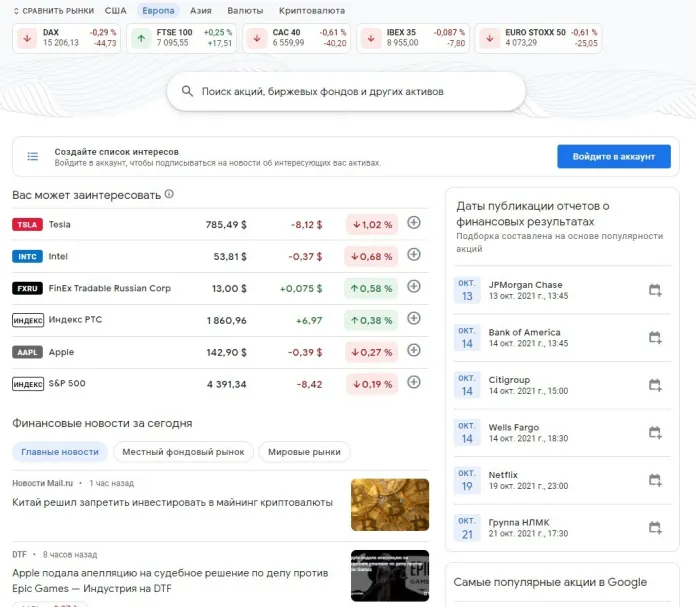Image resolution: width=696 pixels, height=607 pixels.
Task: Click Bank of America earnings entry
Action: tap(562, 337)
